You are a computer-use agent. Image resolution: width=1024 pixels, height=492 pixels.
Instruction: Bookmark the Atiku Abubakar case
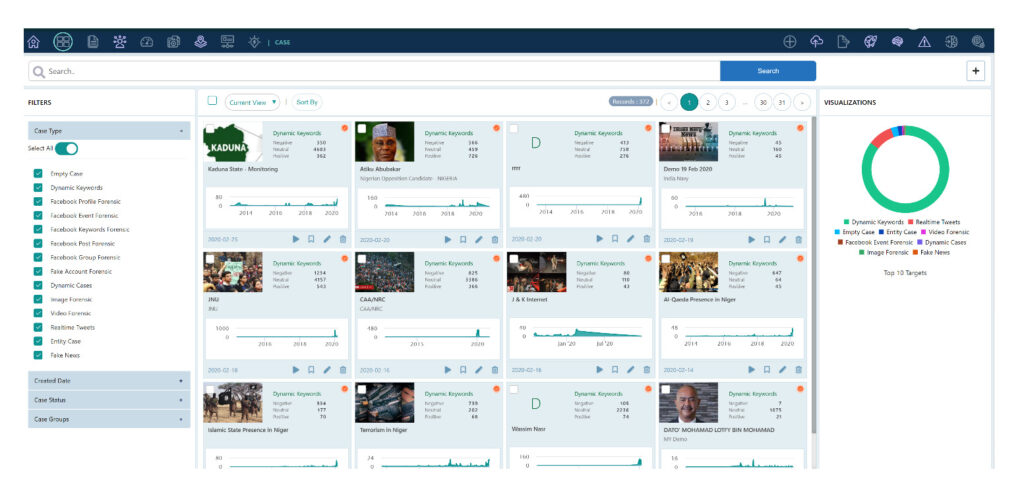[463, 239]
